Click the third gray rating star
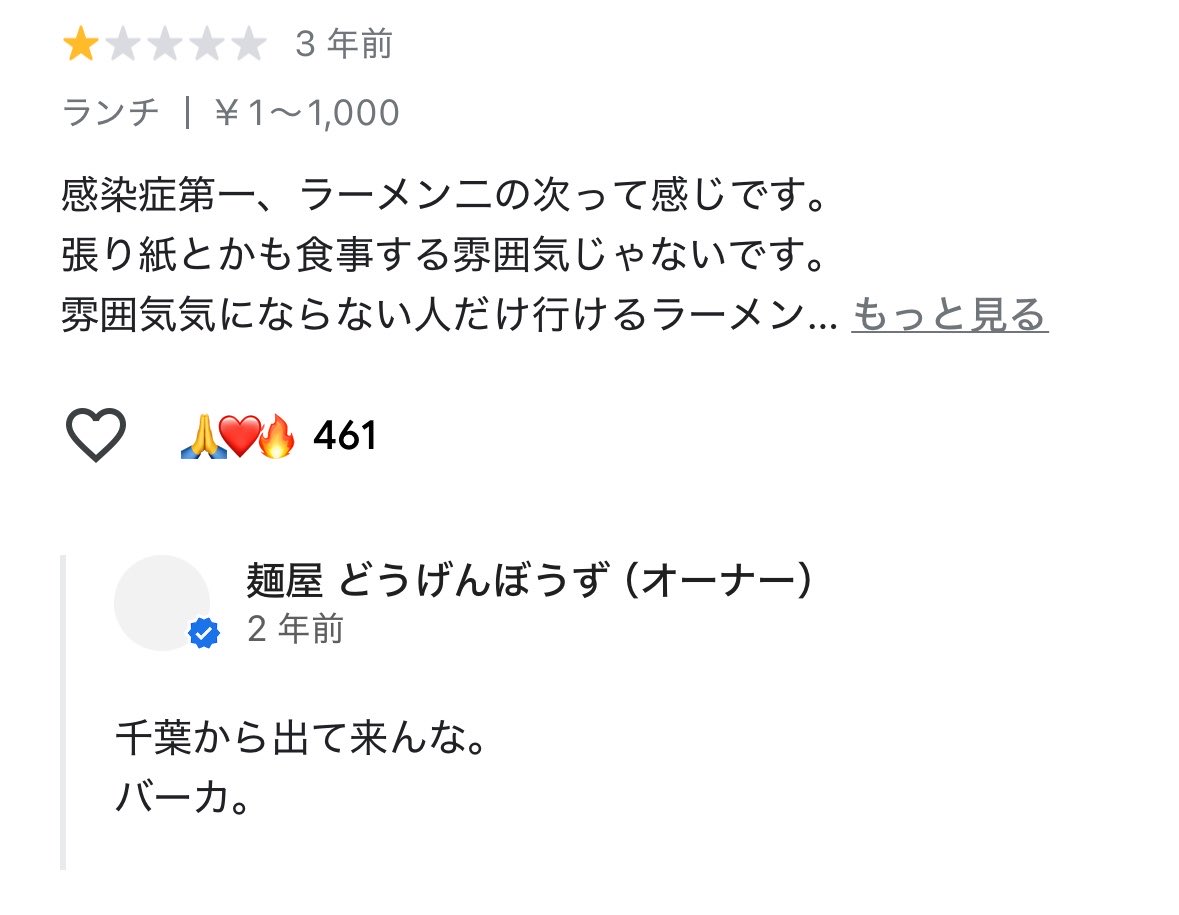 pos(165,44)
